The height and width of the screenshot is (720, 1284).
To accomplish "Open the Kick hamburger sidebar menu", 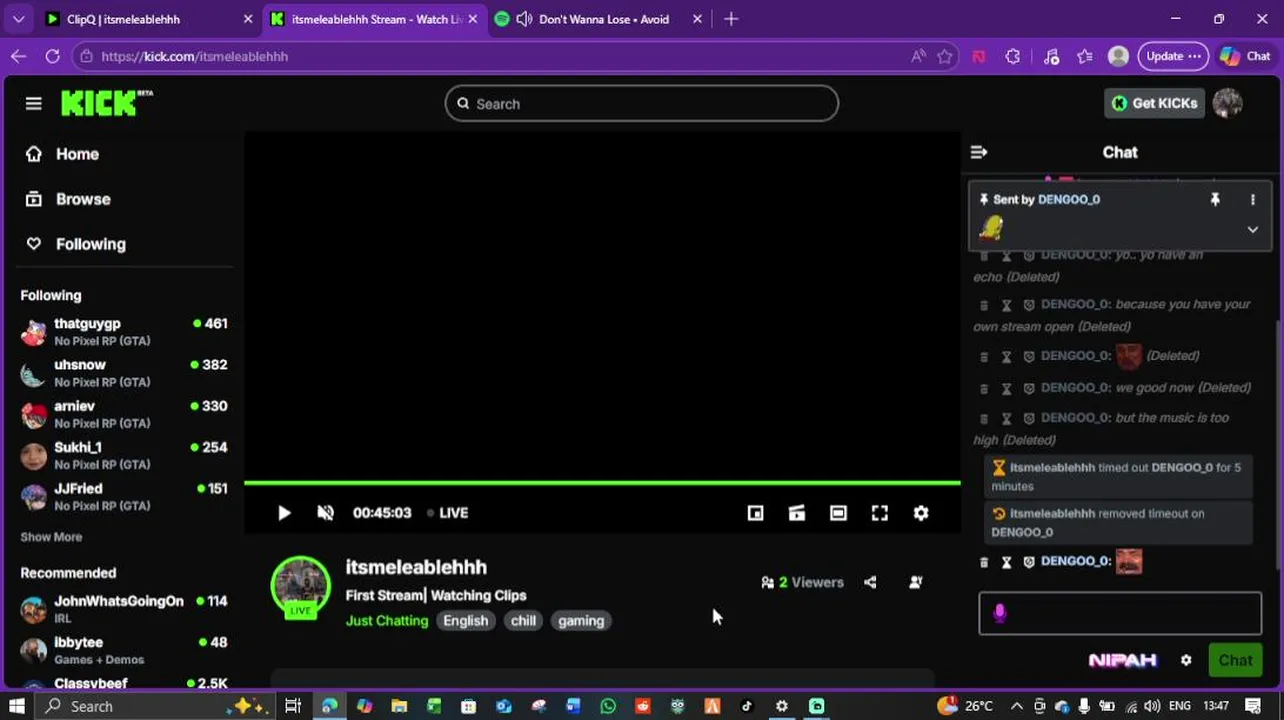I will pos(33,103).
